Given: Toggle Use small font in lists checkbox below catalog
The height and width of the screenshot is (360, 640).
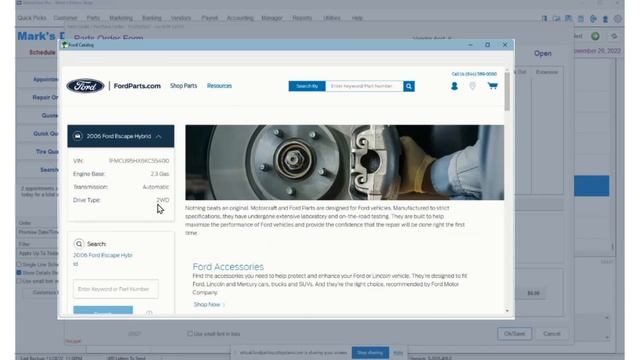Looking at the screenshot, I should (190, 333).
